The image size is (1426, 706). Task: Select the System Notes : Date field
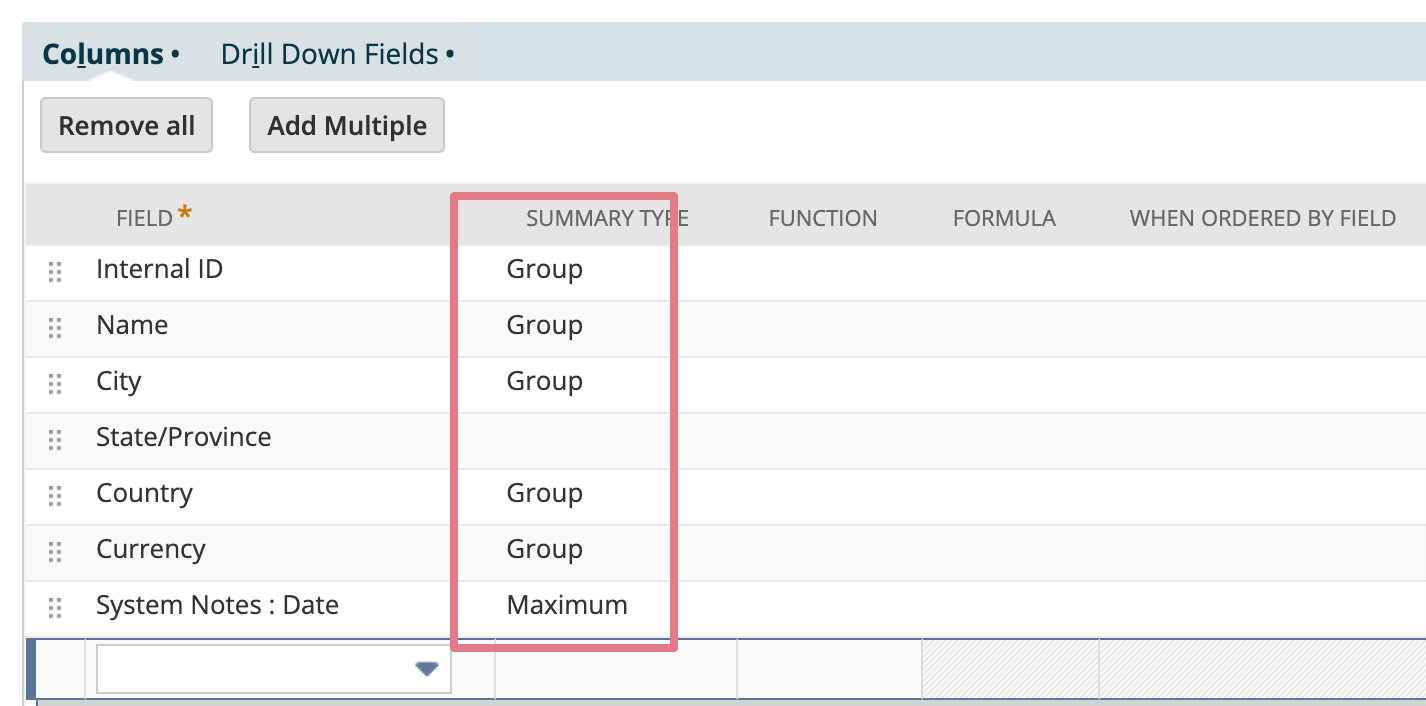[217, 605]
